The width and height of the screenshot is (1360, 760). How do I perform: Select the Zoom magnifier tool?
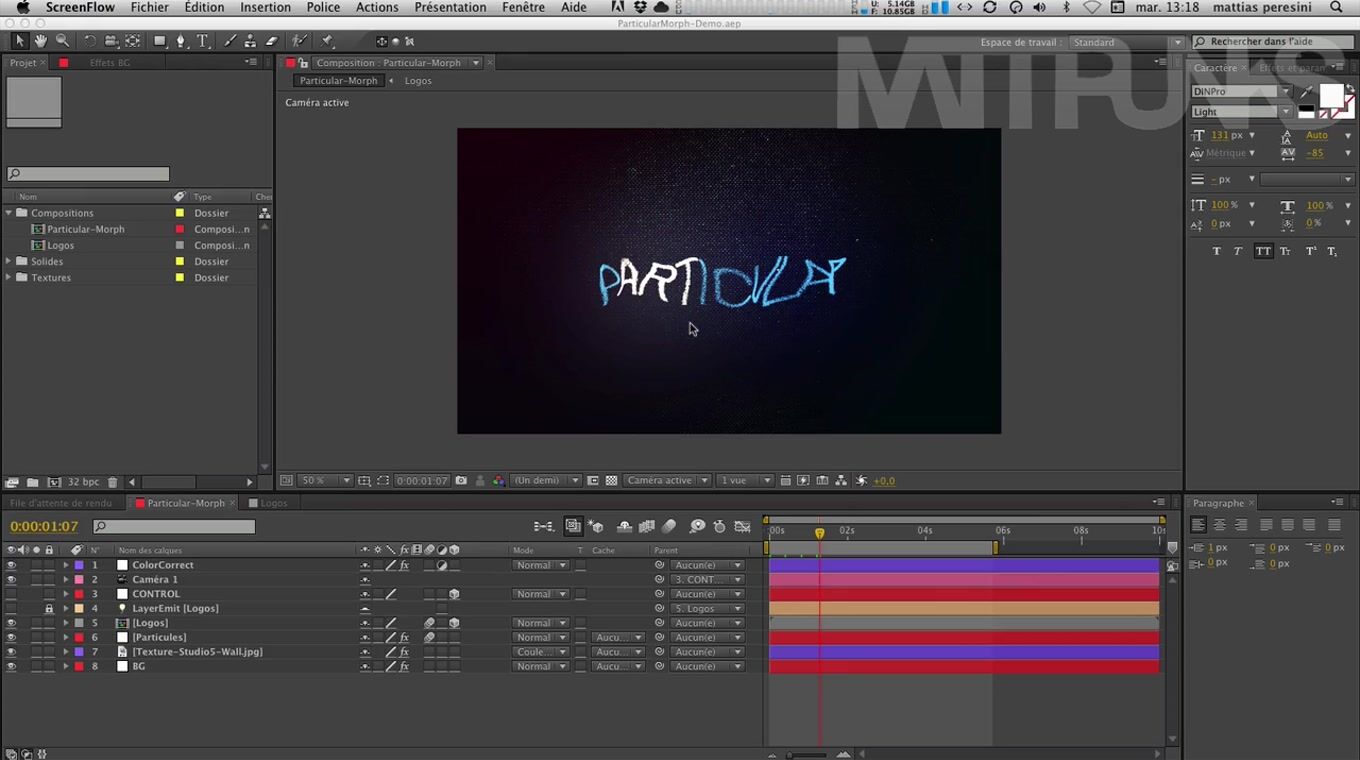[x=62, y=41]
